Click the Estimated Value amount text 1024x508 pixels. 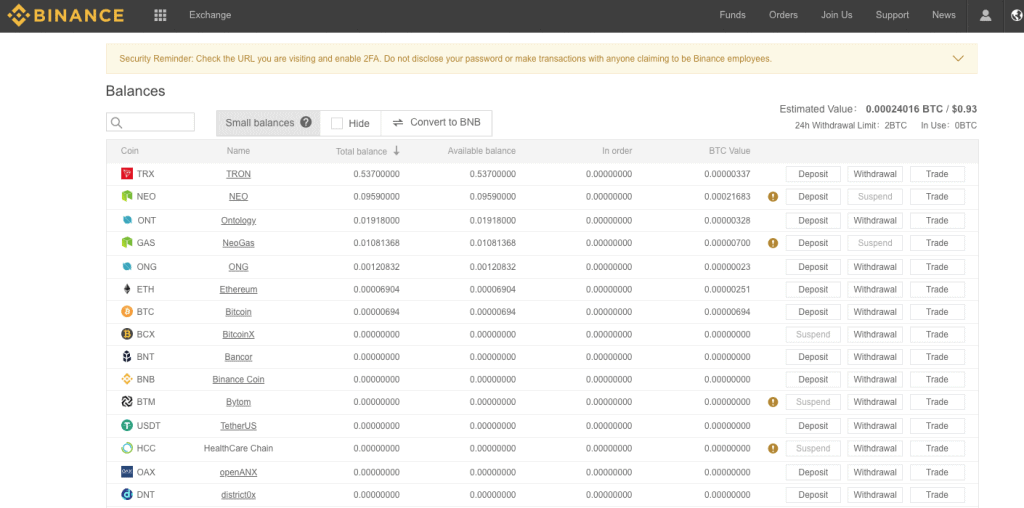point(921,109)
